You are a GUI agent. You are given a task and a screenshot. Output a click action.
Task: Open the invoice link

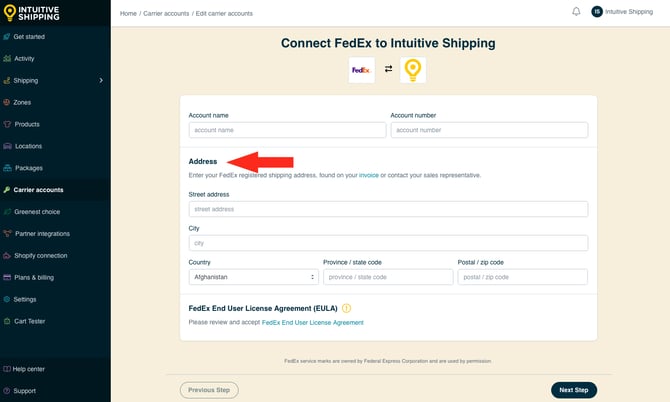369,175
